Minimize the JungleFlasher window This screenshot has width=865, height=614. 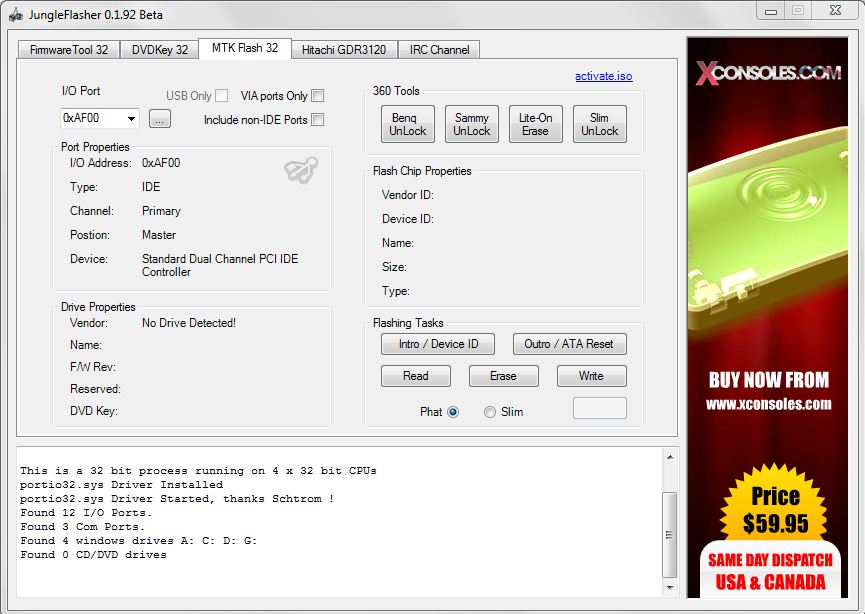pyautogui.click(x=771, y=11)
